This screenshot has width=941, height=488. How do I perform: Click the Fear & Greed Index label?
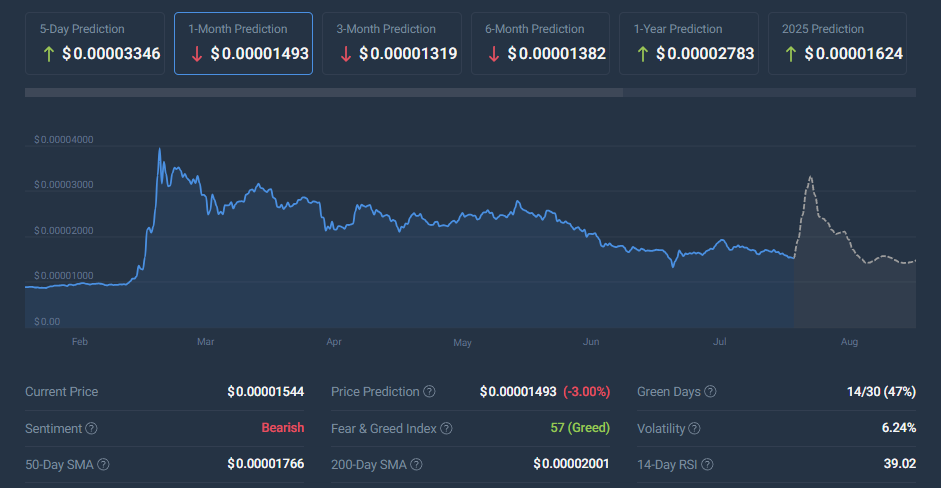click(383, 428)
